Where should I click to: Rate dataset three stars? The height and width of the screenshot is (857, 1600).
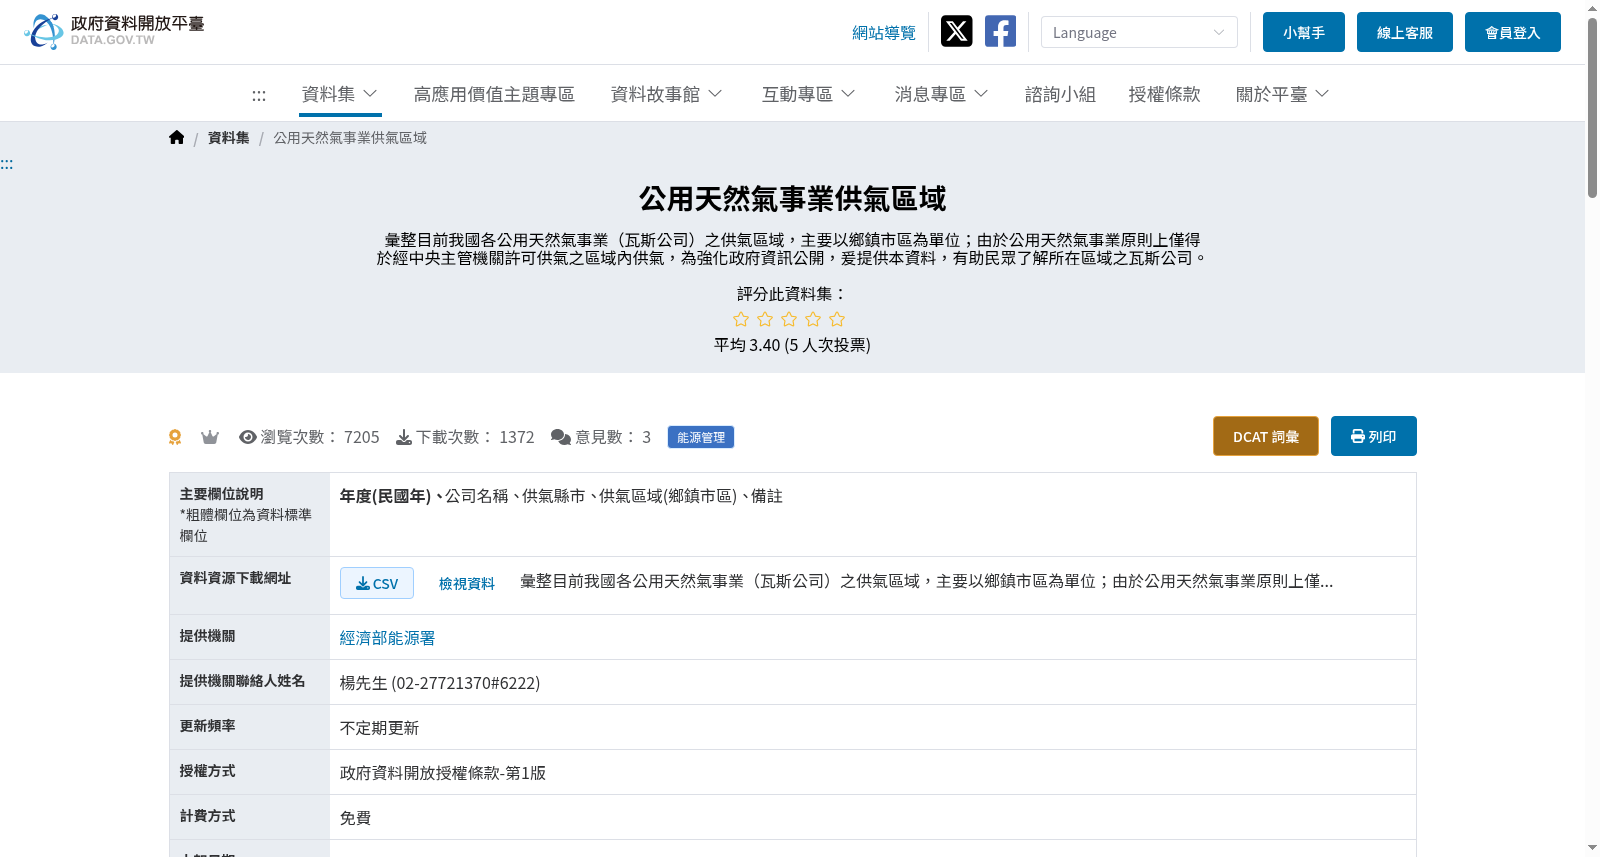[x=789, y=319]
